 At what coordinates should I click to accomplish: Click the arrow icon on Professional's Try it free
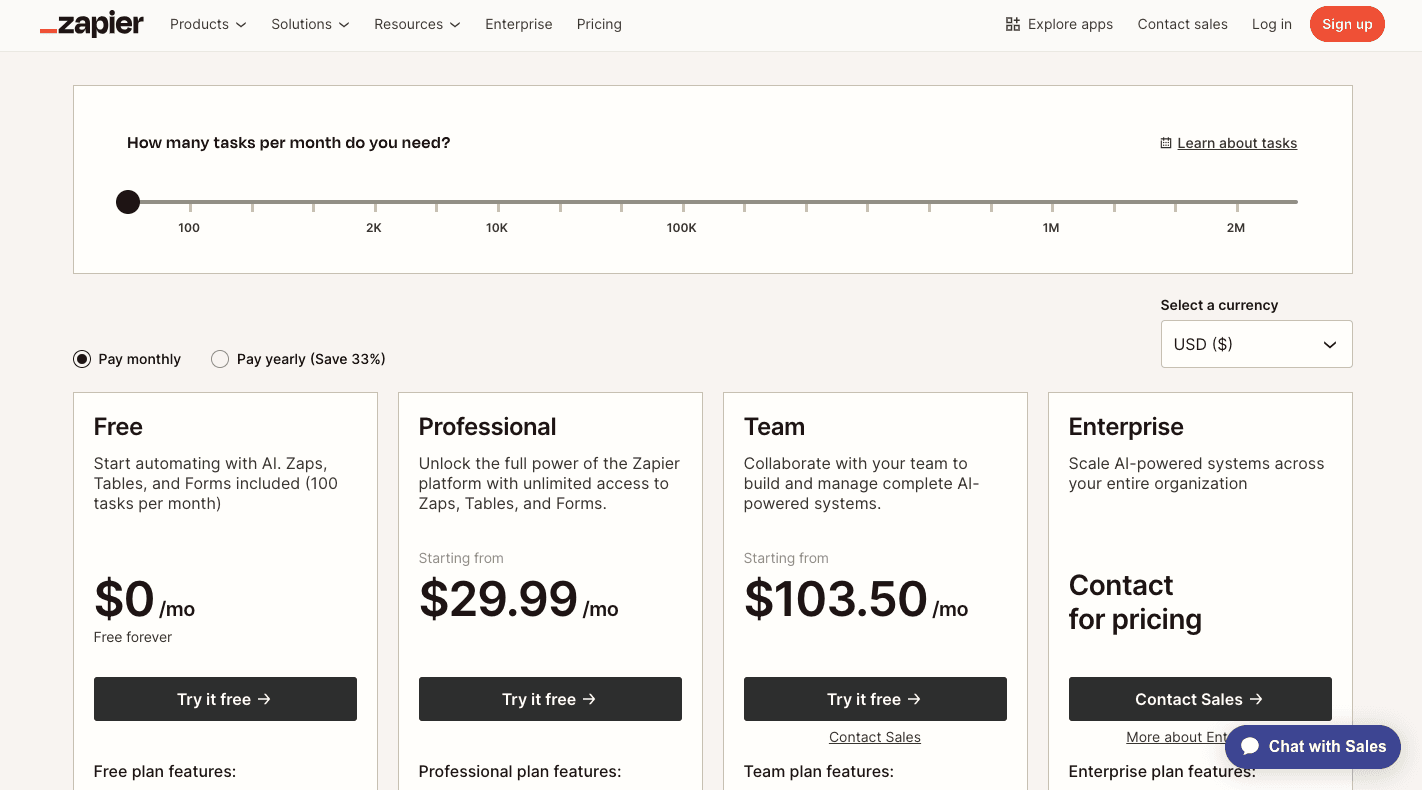tap(588, 699)
